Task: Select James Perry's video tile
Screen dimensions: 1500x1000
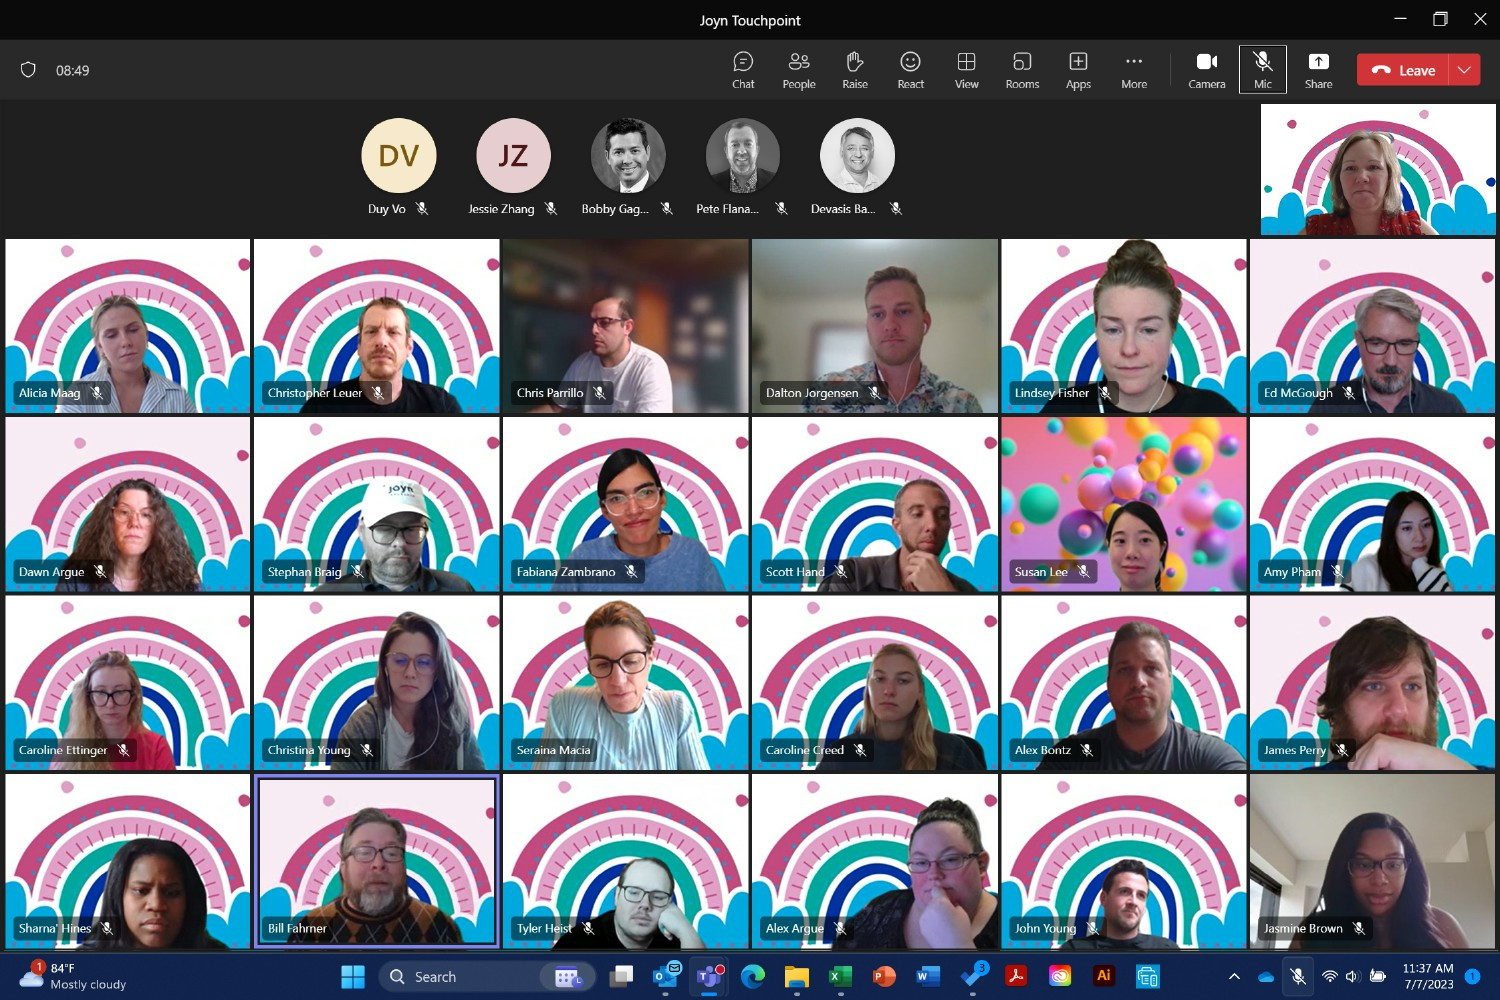Action: pyautogui.click(x=1372, y=683)
